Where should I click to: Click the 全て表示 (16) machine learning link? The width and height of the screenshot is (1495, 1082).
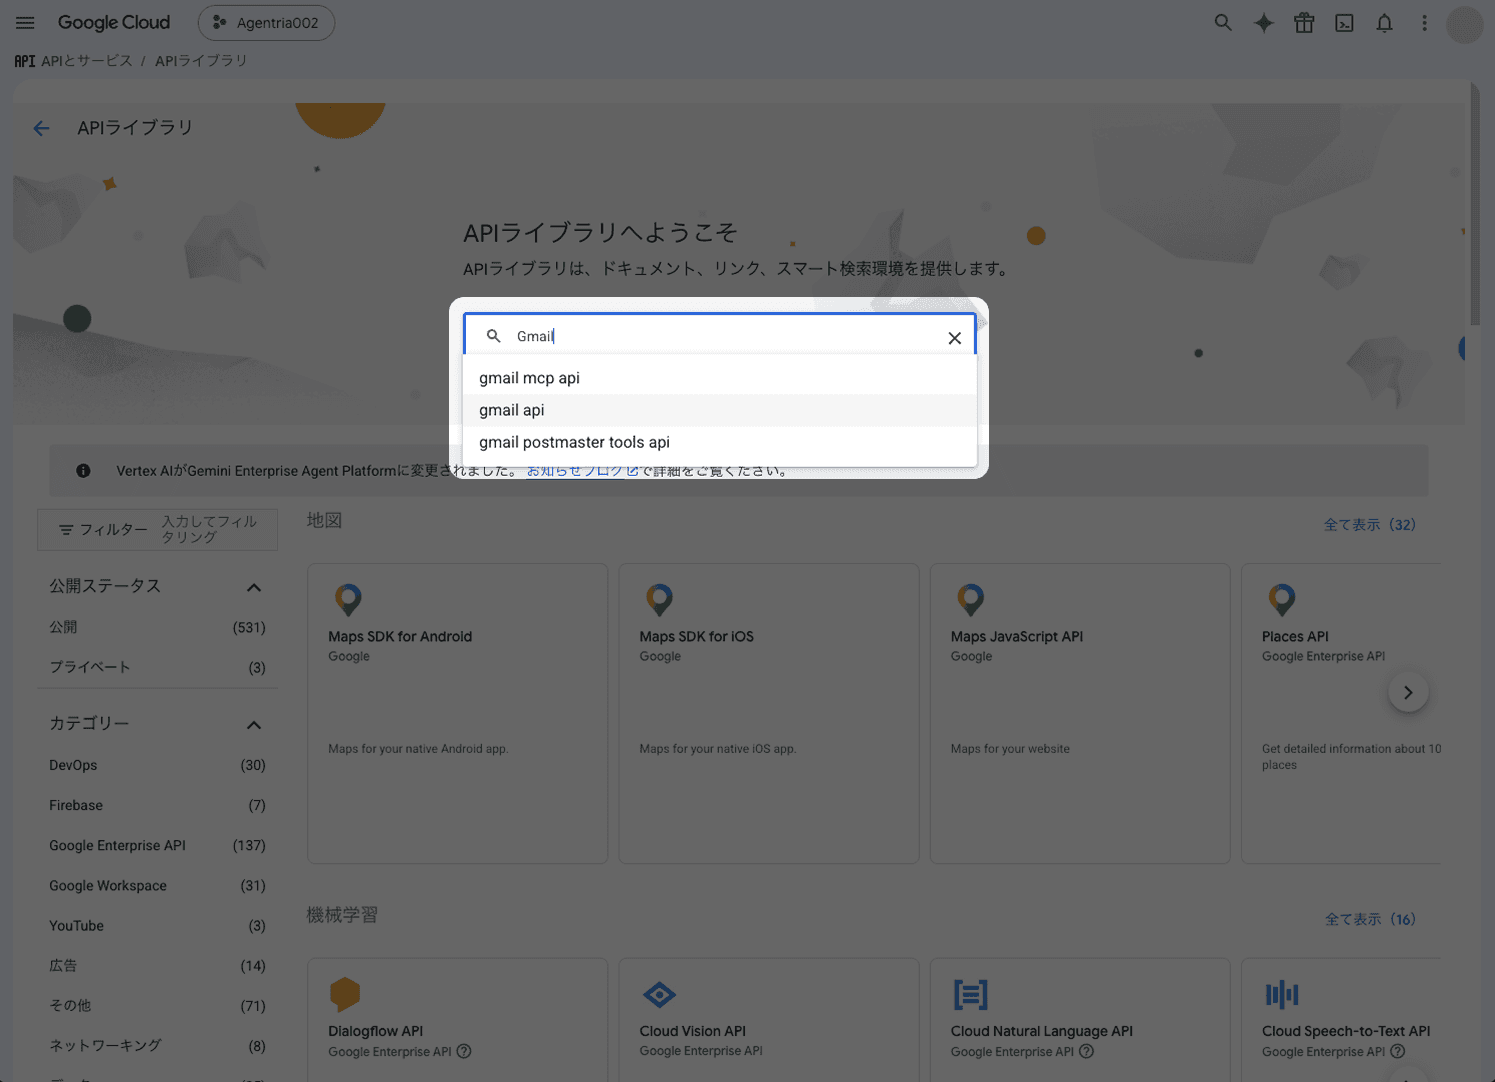click(x=1370, y=920)
